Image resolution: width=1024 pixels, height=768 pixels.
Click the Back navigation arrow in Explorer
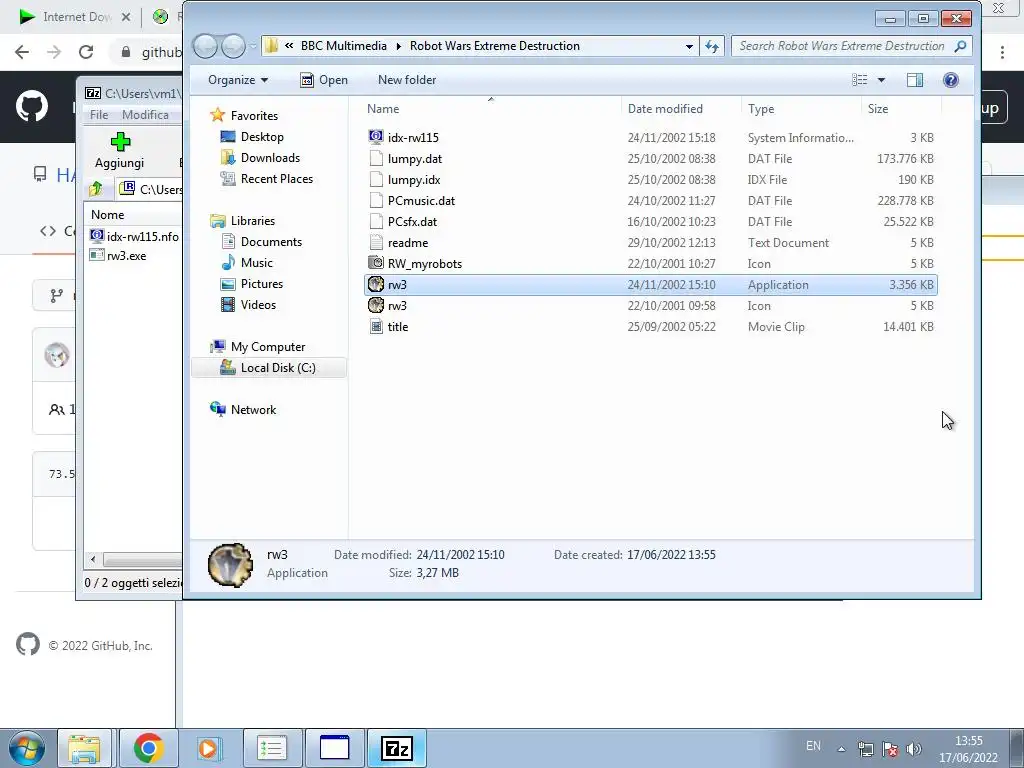coord(205,46)
